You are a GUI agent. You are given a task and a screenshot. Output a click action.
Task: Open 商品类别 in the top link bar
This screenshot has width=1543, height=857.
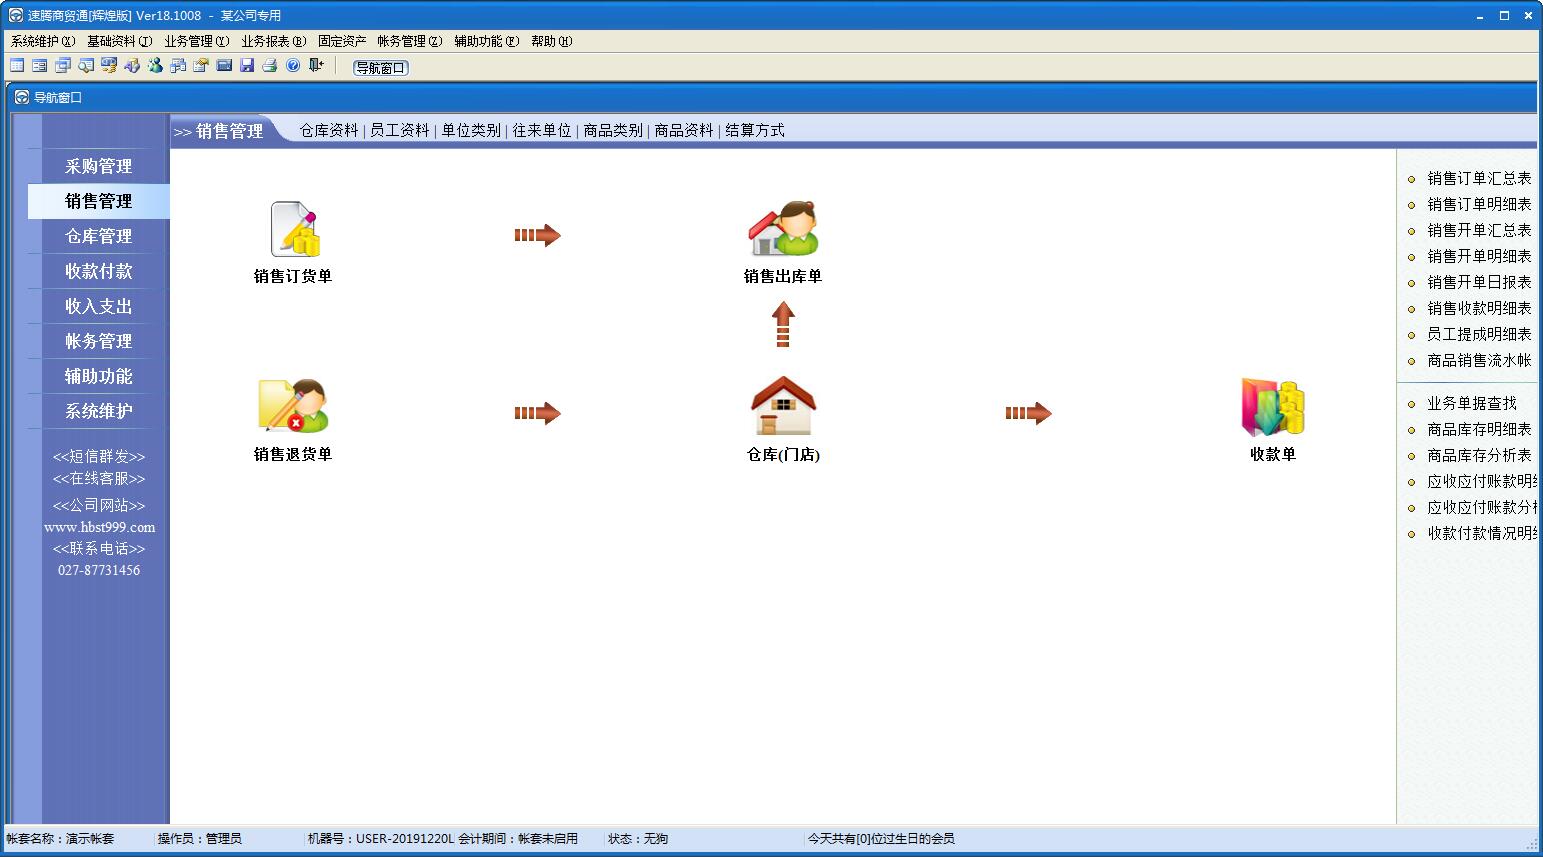(613, 130)
